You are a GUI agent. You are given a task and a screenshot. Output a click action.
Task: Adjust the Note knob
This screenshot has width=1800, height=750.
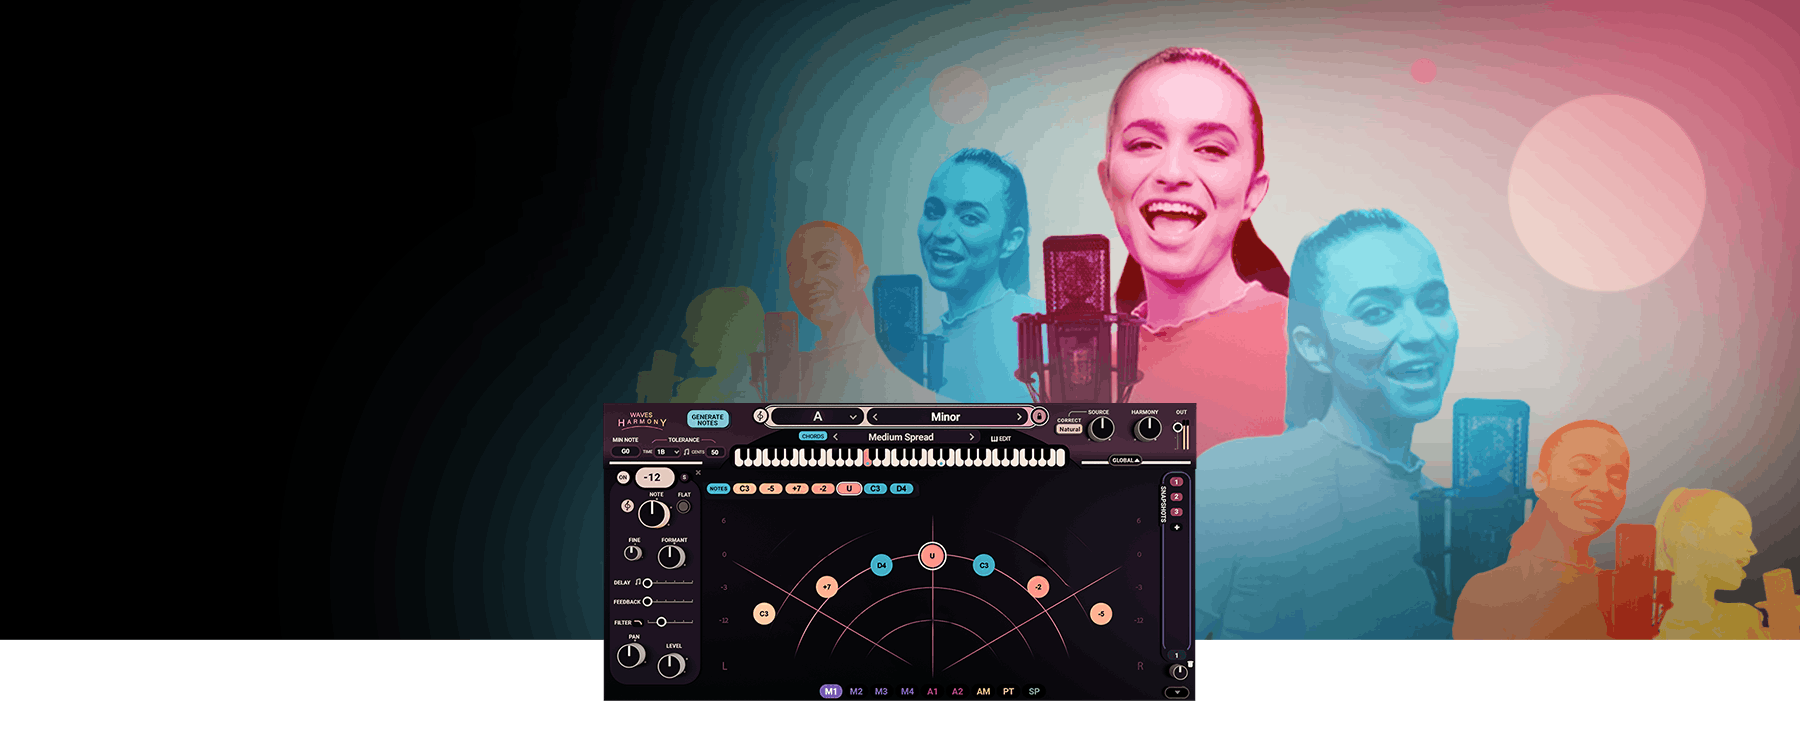653,514
